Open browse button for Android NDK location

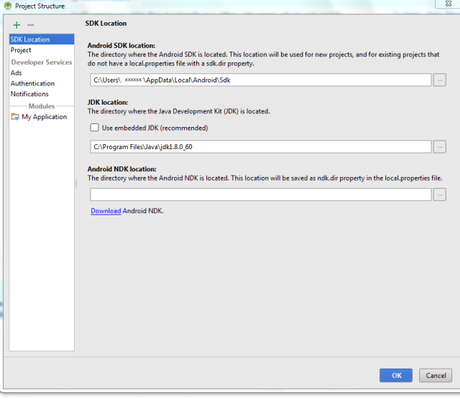tap(440, 194)
